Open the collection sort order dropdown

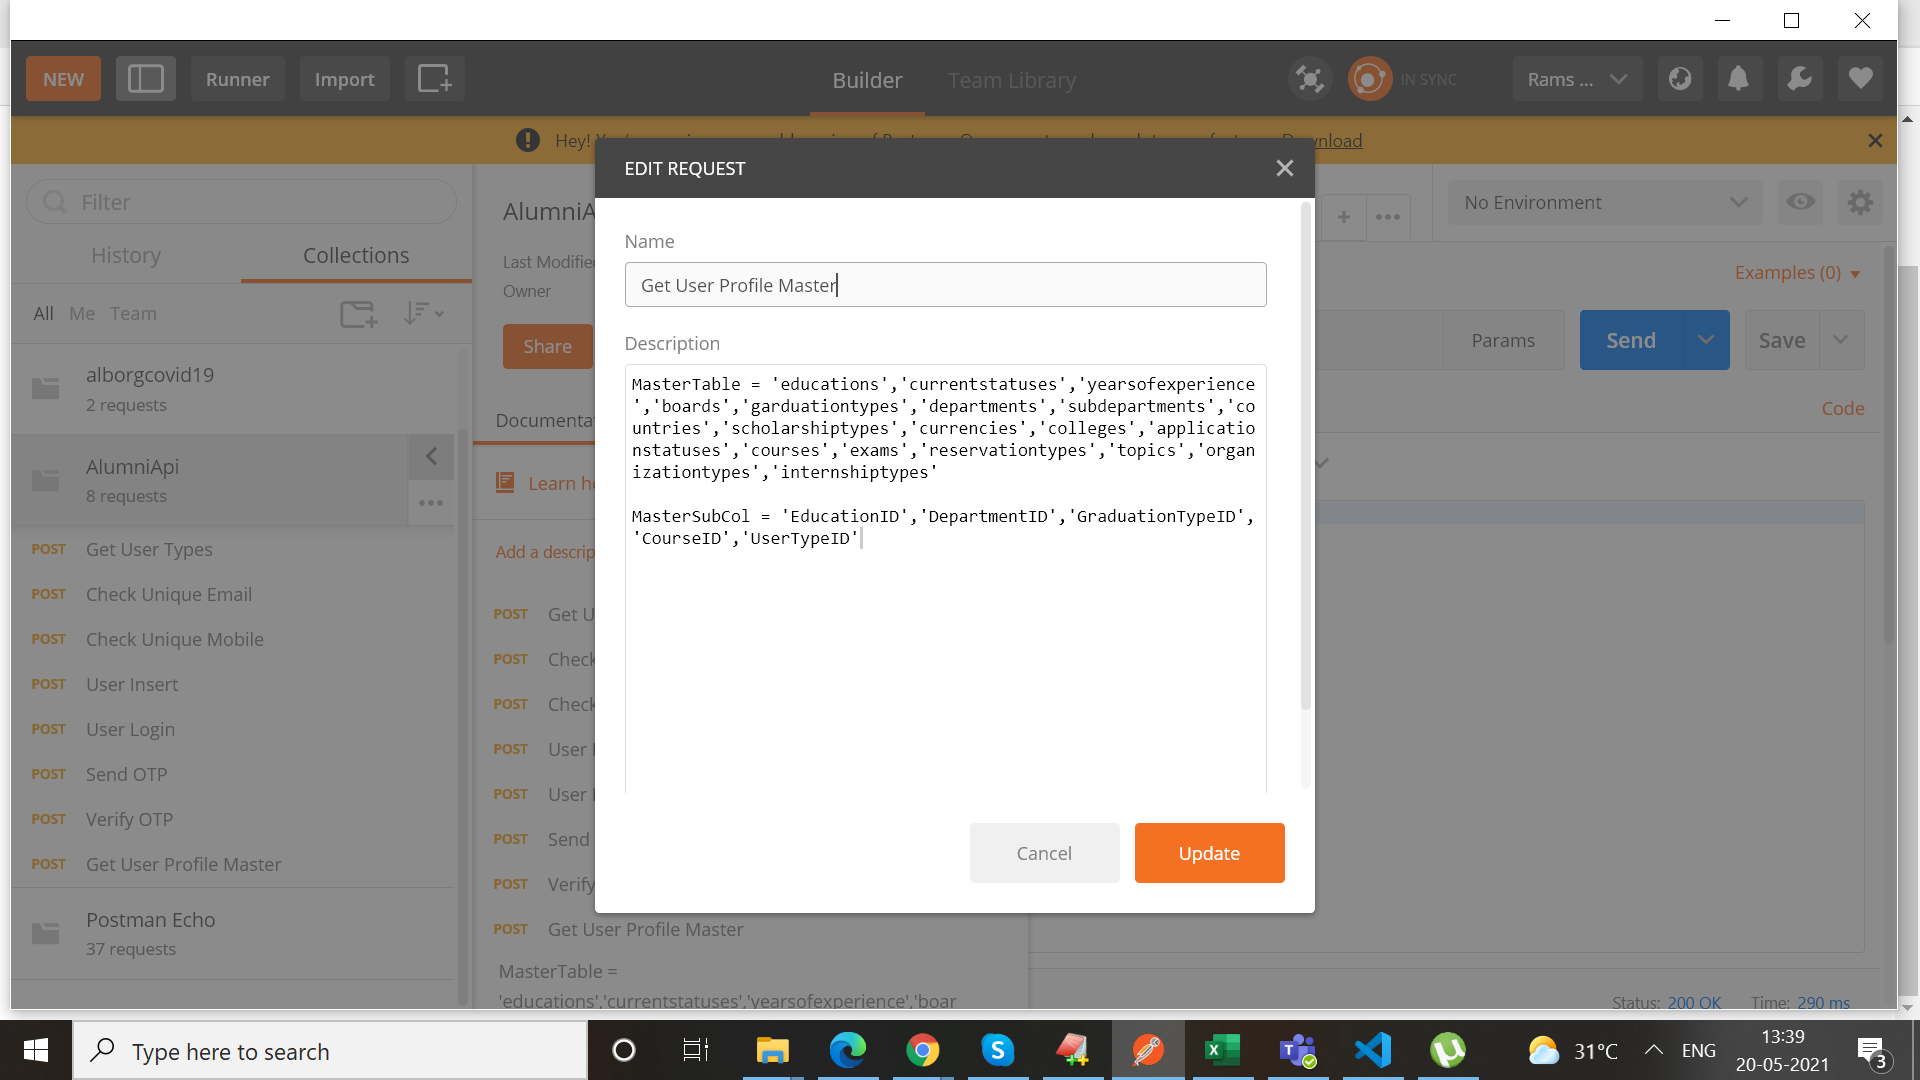click(x=423, y=314)
